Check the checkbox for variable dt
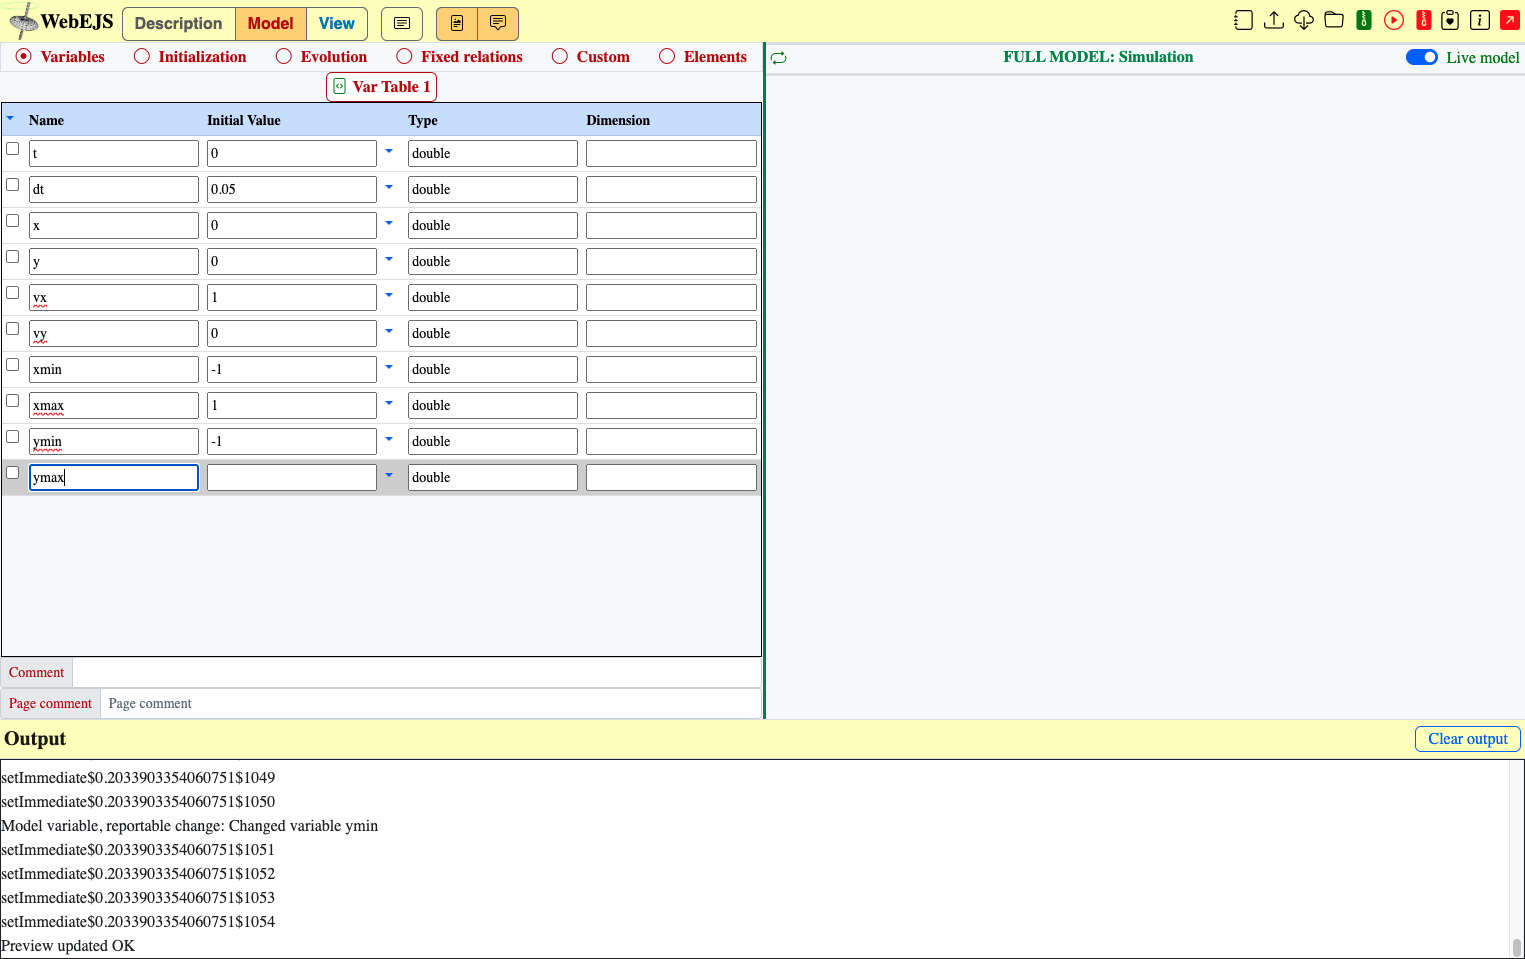Screen dimensions: 1525x959 coord(13,185)
